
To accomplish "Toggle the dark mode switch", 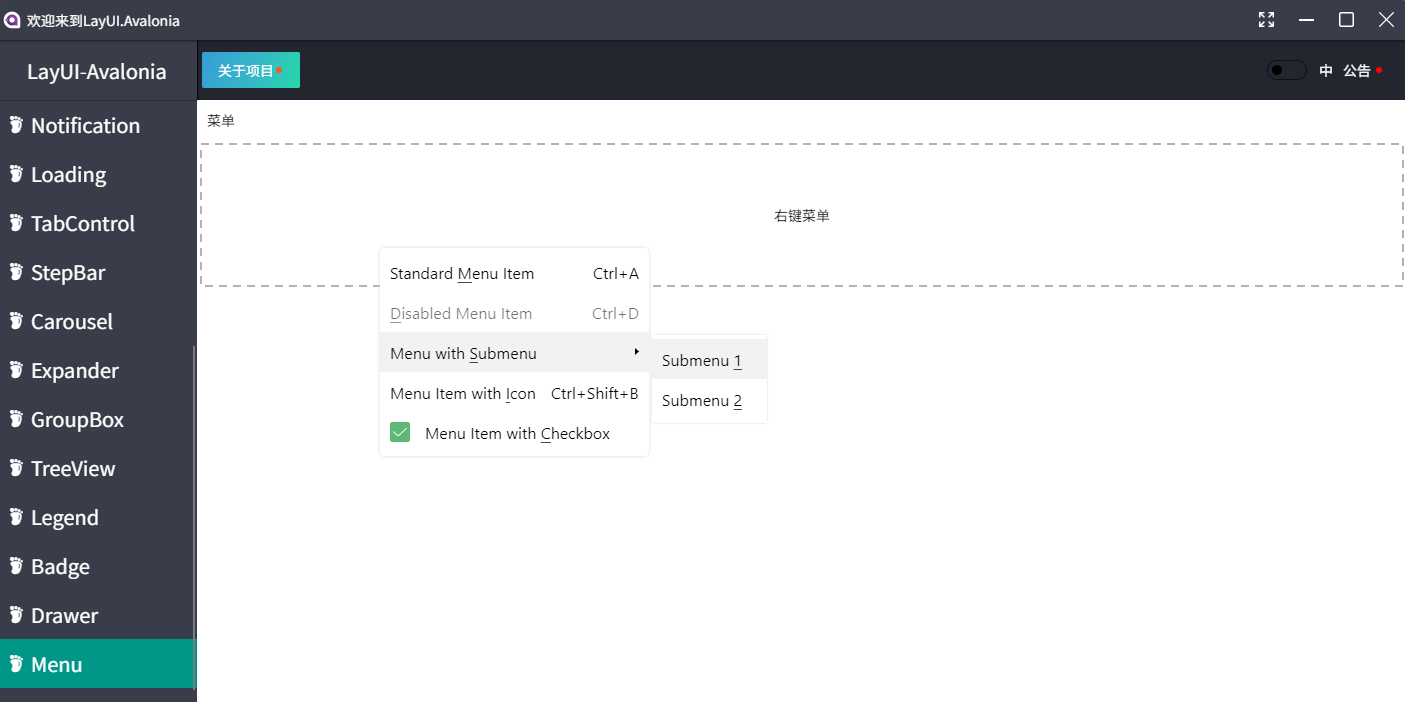I will [x=1286, y=70].
